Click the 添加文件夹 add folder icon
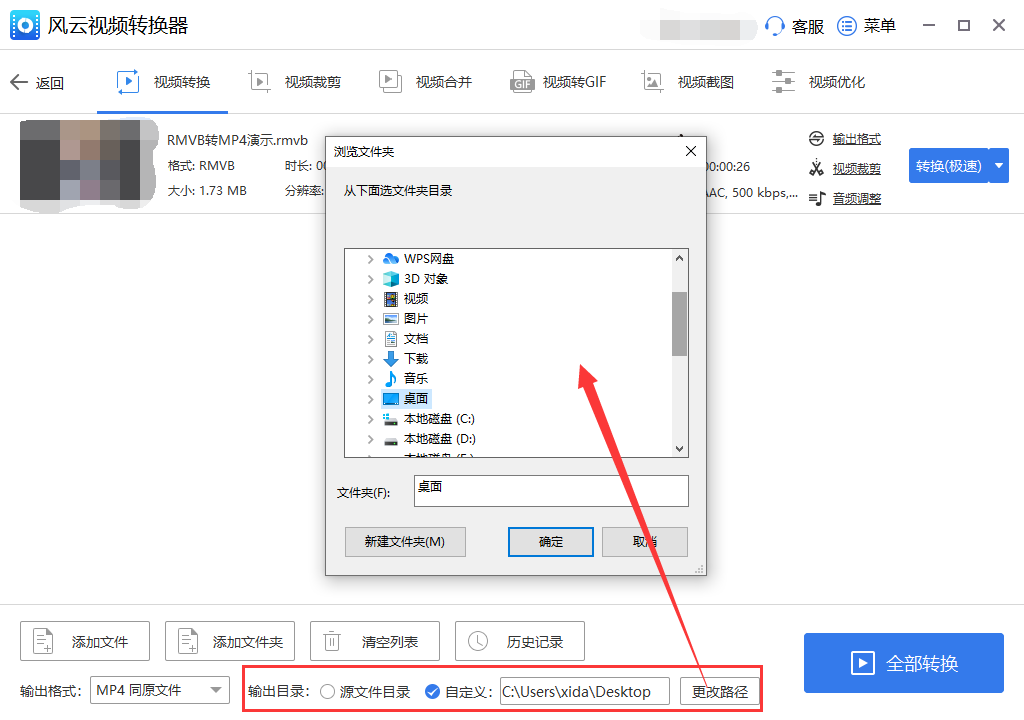 [187, 641]
